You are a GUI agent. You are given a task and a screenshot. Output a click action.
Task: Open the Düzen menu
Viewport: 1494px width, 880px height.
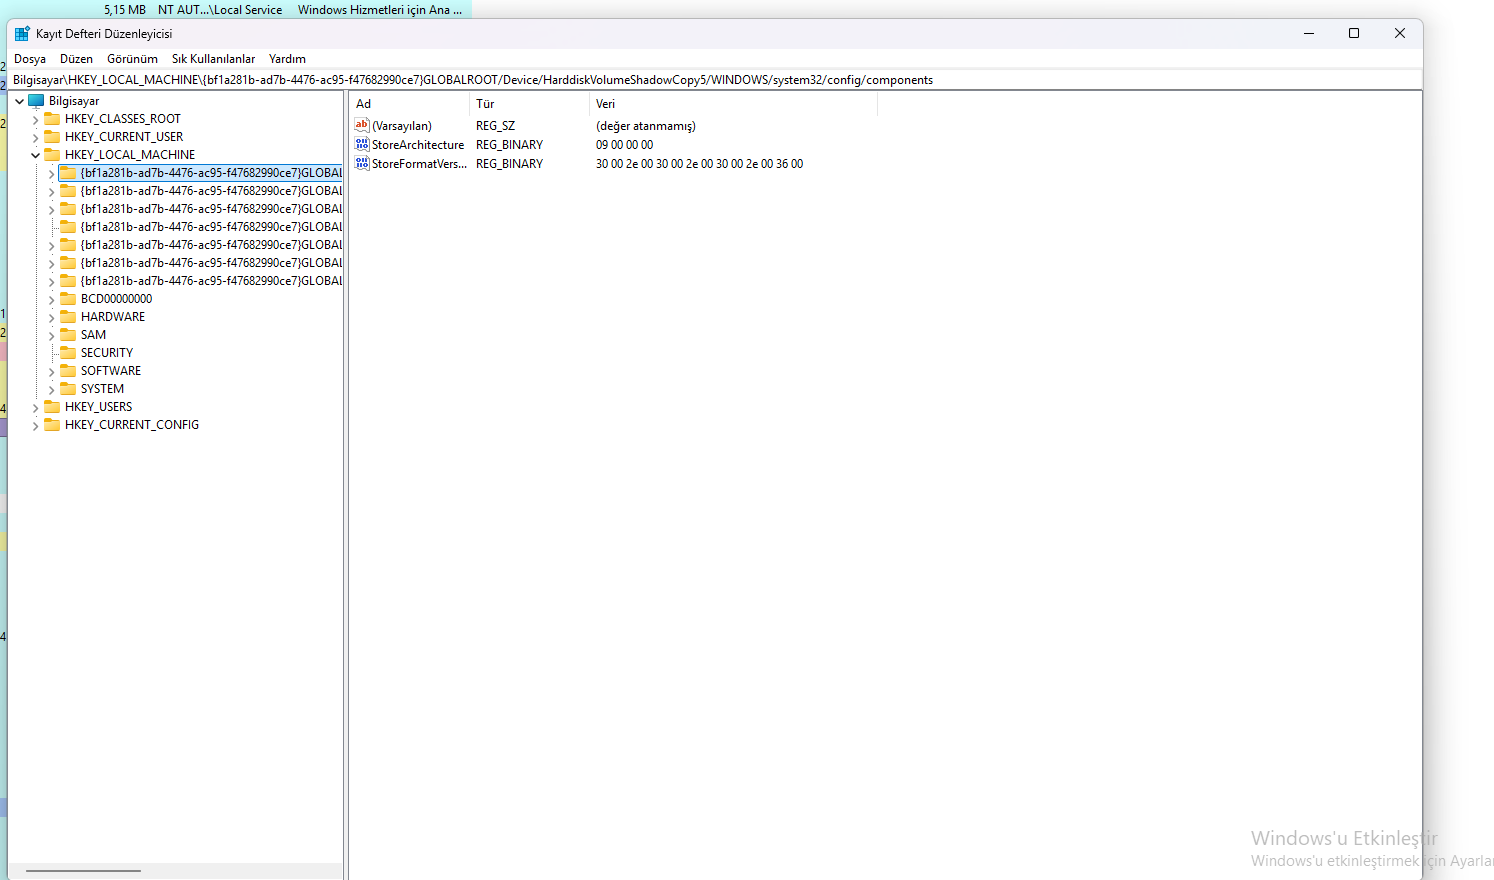point(76,59)
